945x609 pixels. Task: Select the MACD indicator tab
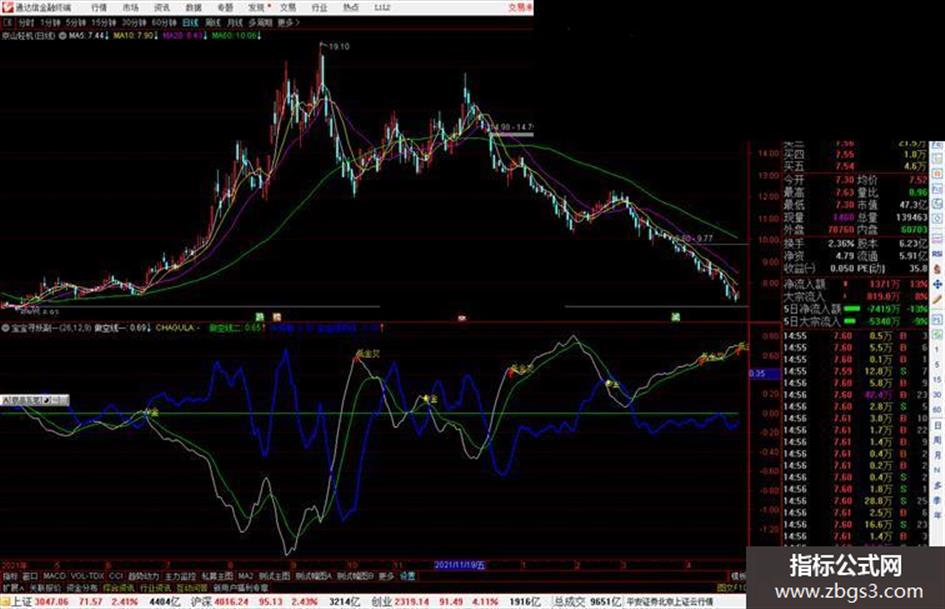54,576
